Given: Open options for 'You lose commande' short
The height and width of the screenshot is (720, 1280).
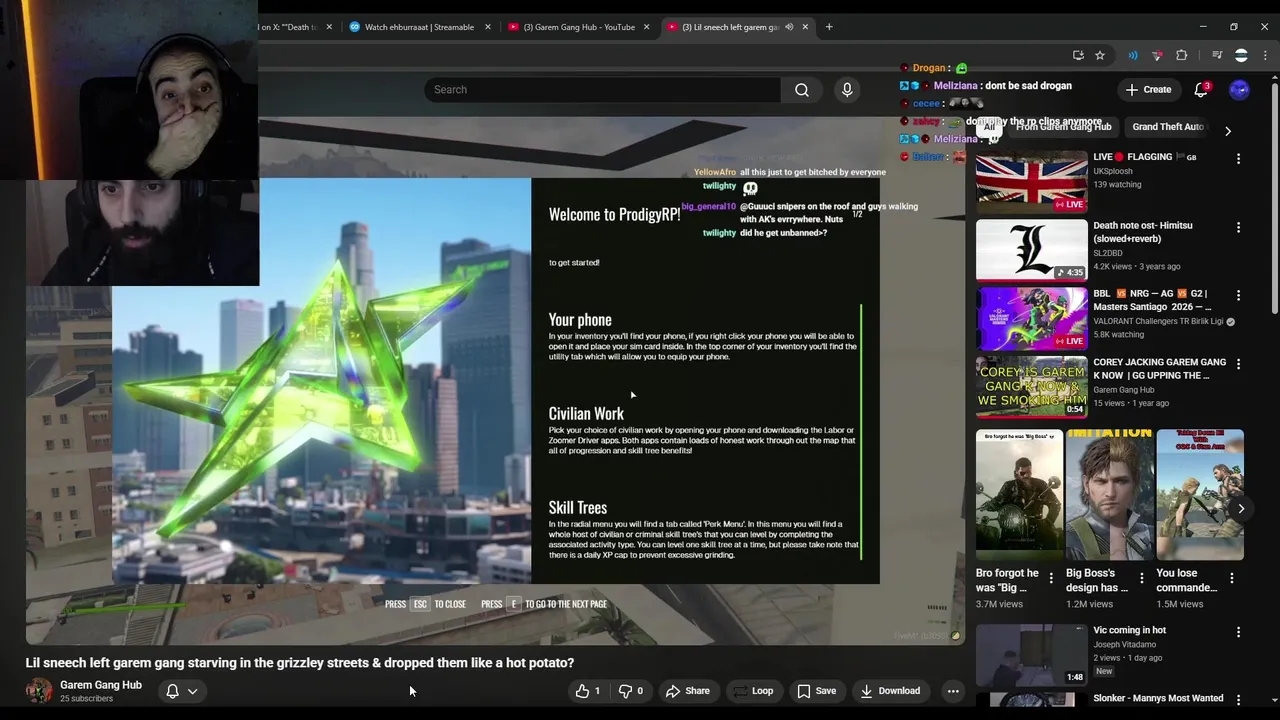Looking at the screenshot, I should 1232,578.
